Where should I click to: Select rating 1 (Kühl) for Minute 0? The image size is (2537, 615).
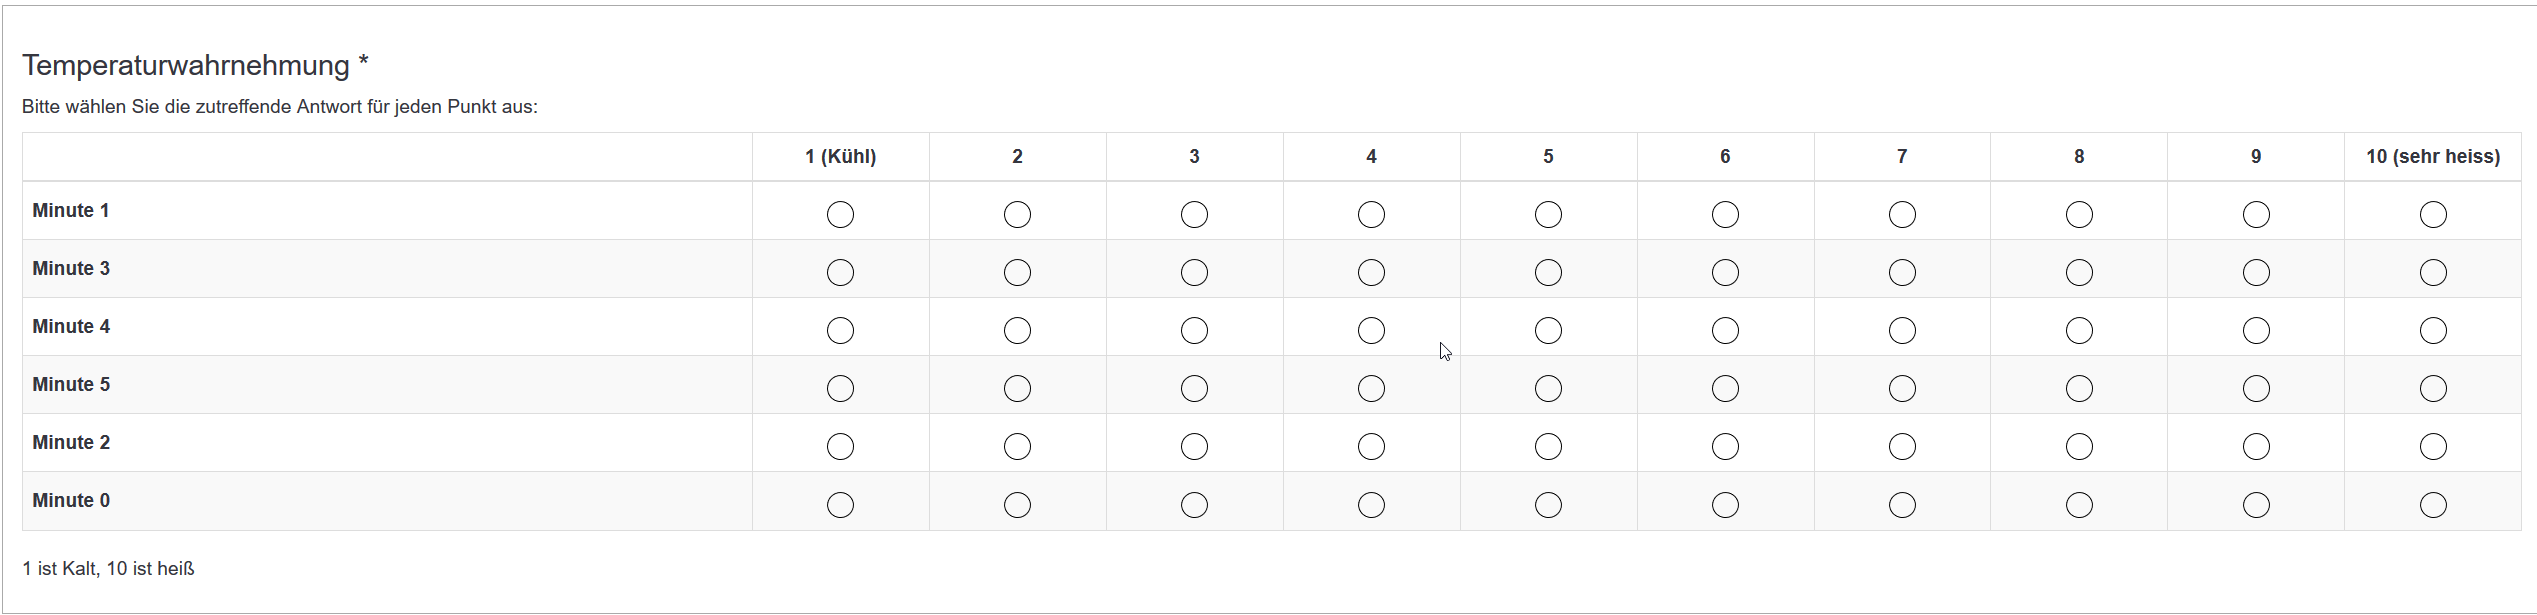tap(840, 505)
